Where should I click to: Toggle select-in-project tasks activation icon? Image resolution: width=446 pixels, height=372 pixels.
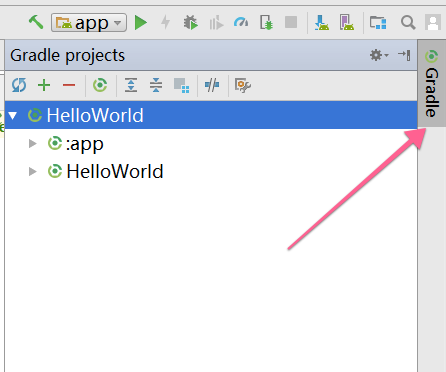coord(182,85)
